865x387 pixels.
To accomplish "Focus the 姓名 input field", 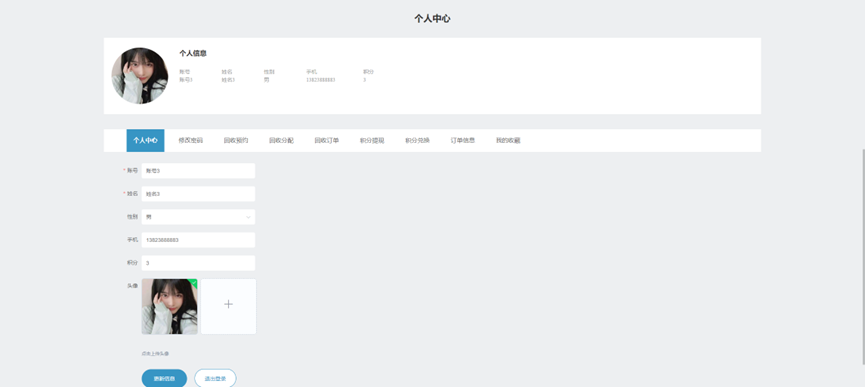I will (x=198, y=194).
